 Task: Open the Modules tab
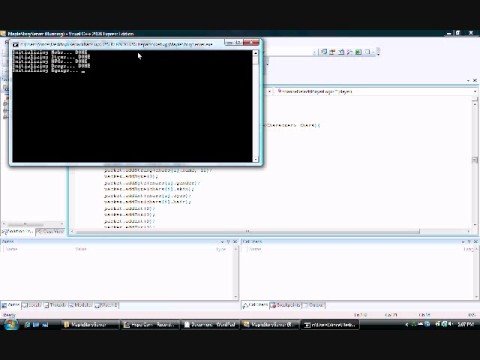tap(81, 305)
